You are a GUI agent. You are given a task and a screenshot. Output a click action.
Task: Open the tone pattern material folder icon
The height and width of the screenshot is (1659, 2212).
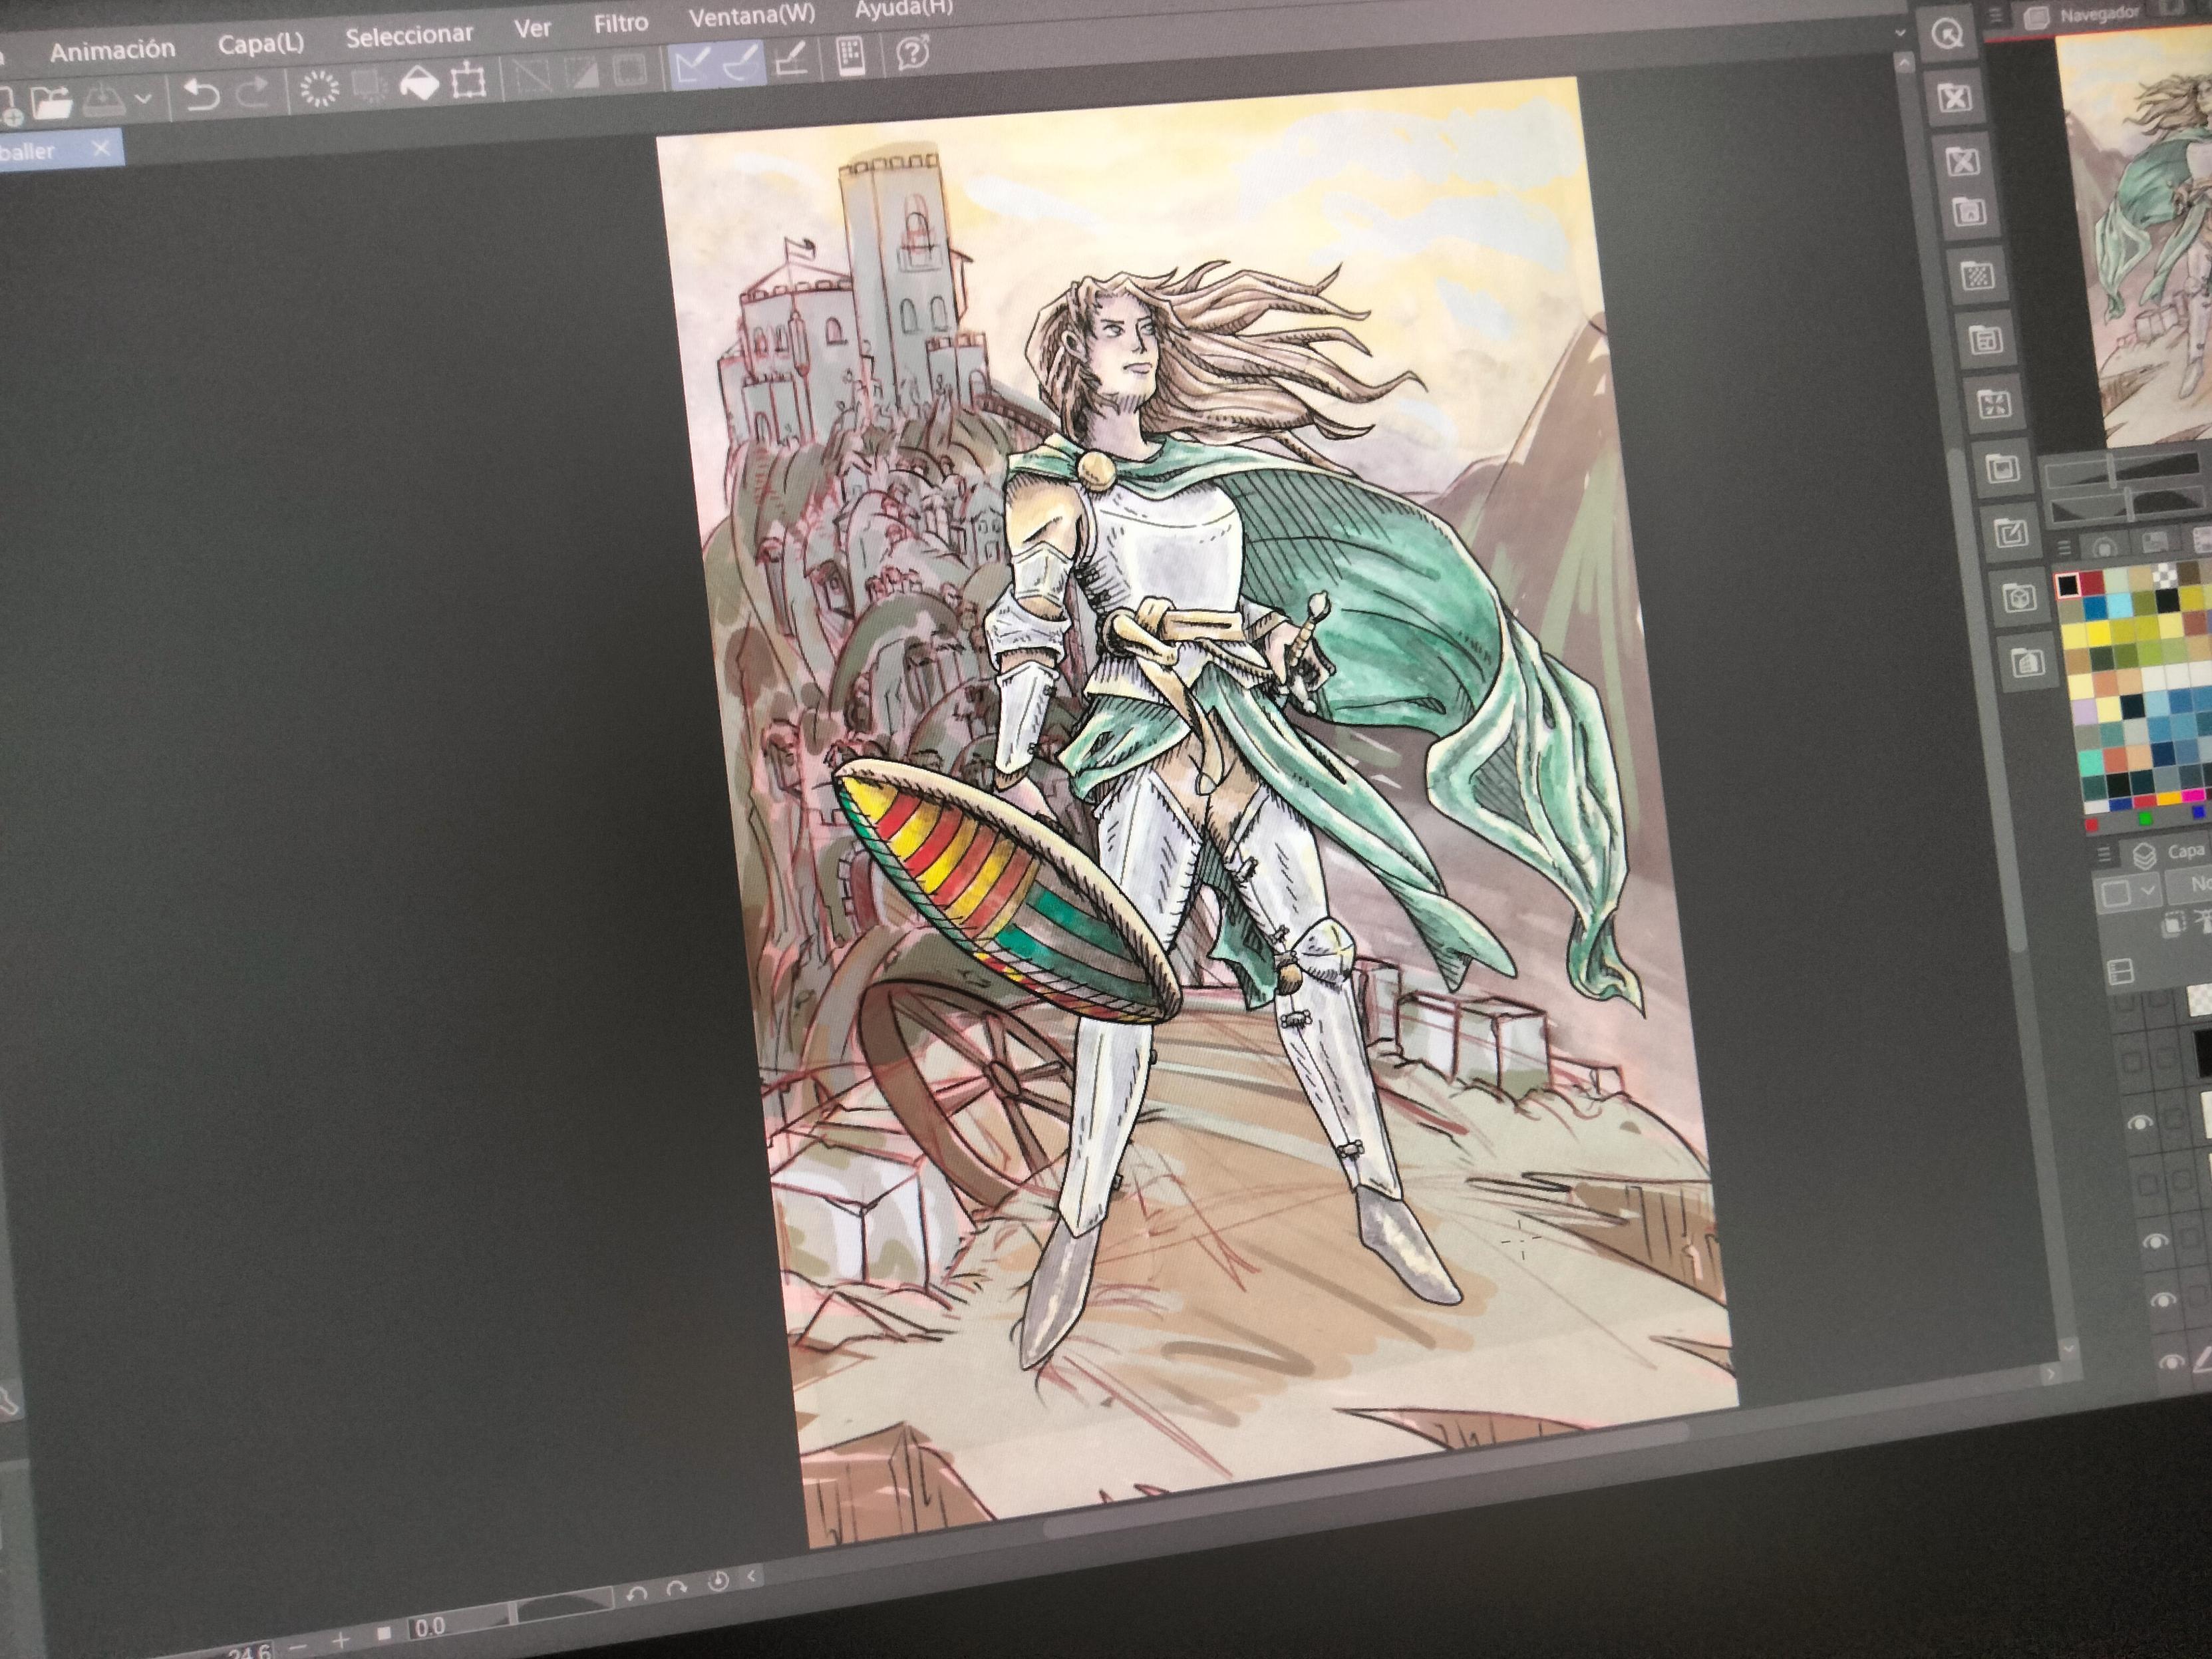click(1978, 276)
